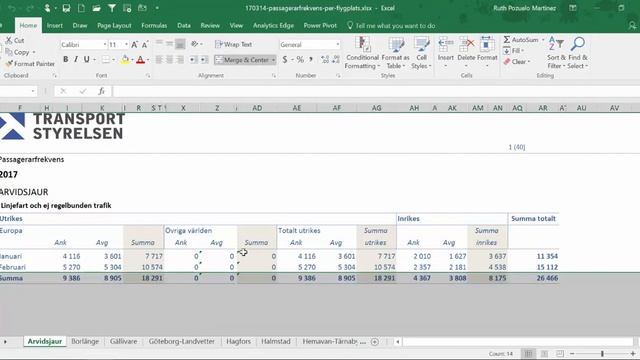Toggle Align Right
Viewport: 640px width, 360px height.
point(180,60)
